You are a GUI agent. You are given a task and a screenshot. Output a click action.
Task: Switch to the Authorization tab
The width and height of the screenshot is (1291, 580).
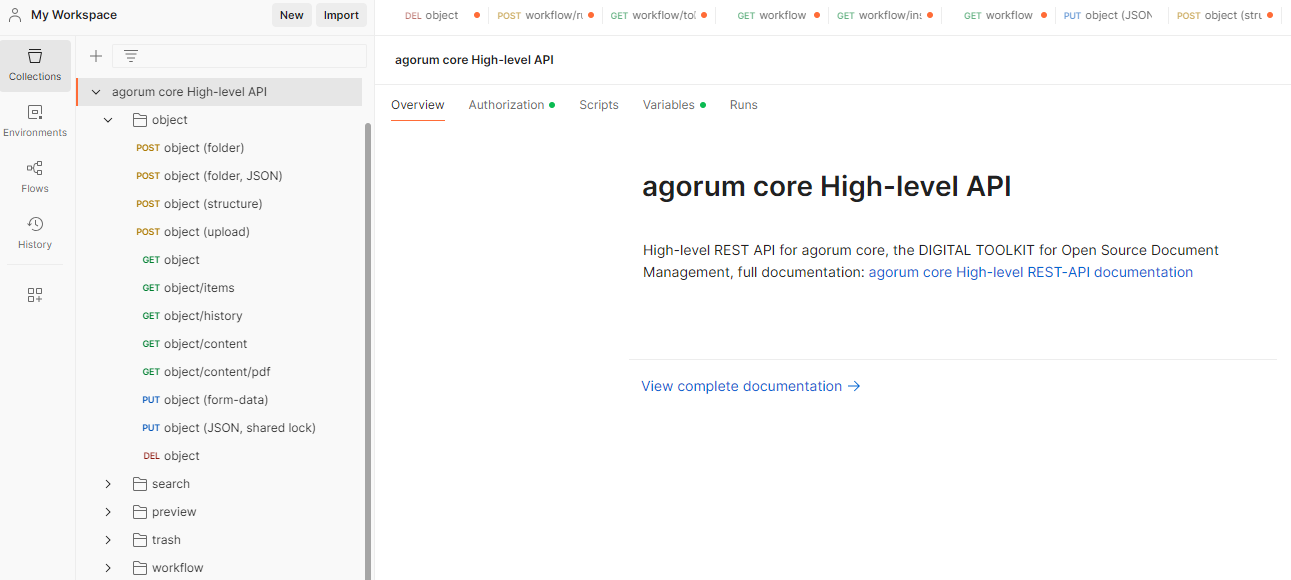[x=511, y=105]
